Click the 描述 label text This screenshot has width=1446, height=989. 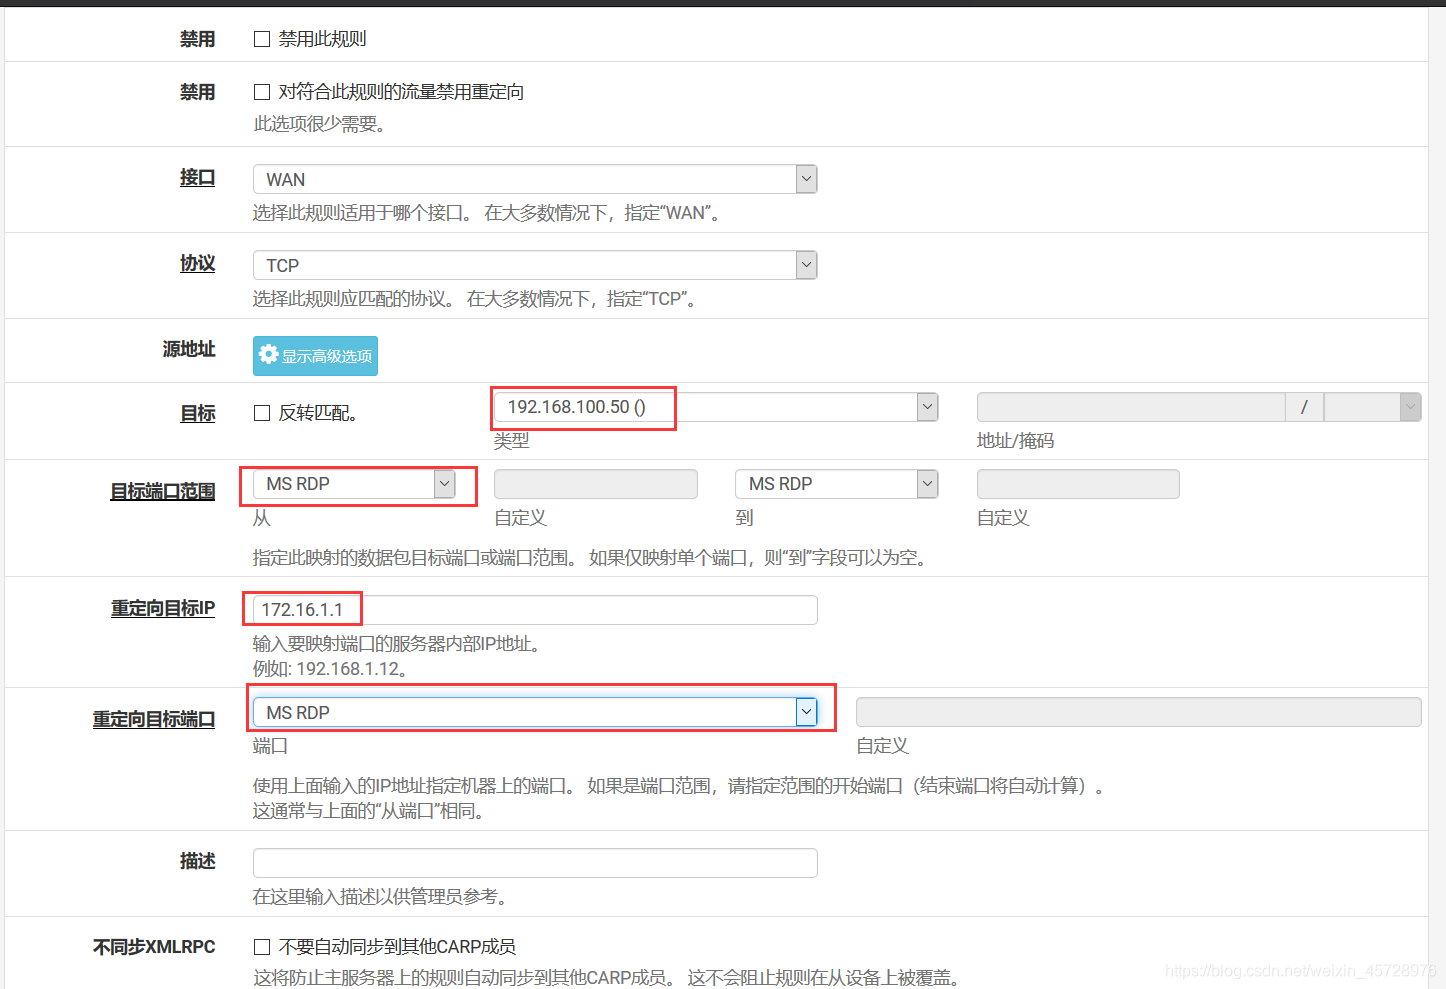[x=197, y=861]
